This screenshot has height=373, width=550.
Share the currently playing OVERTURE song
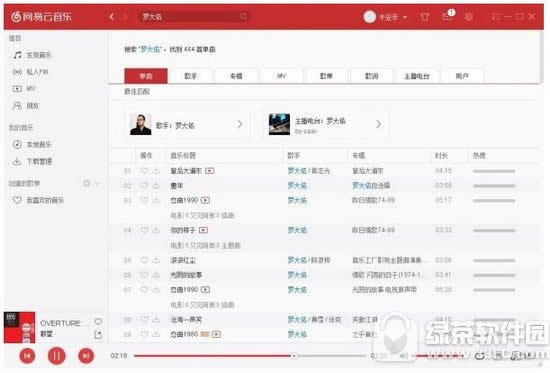click(x=98, y=335)
